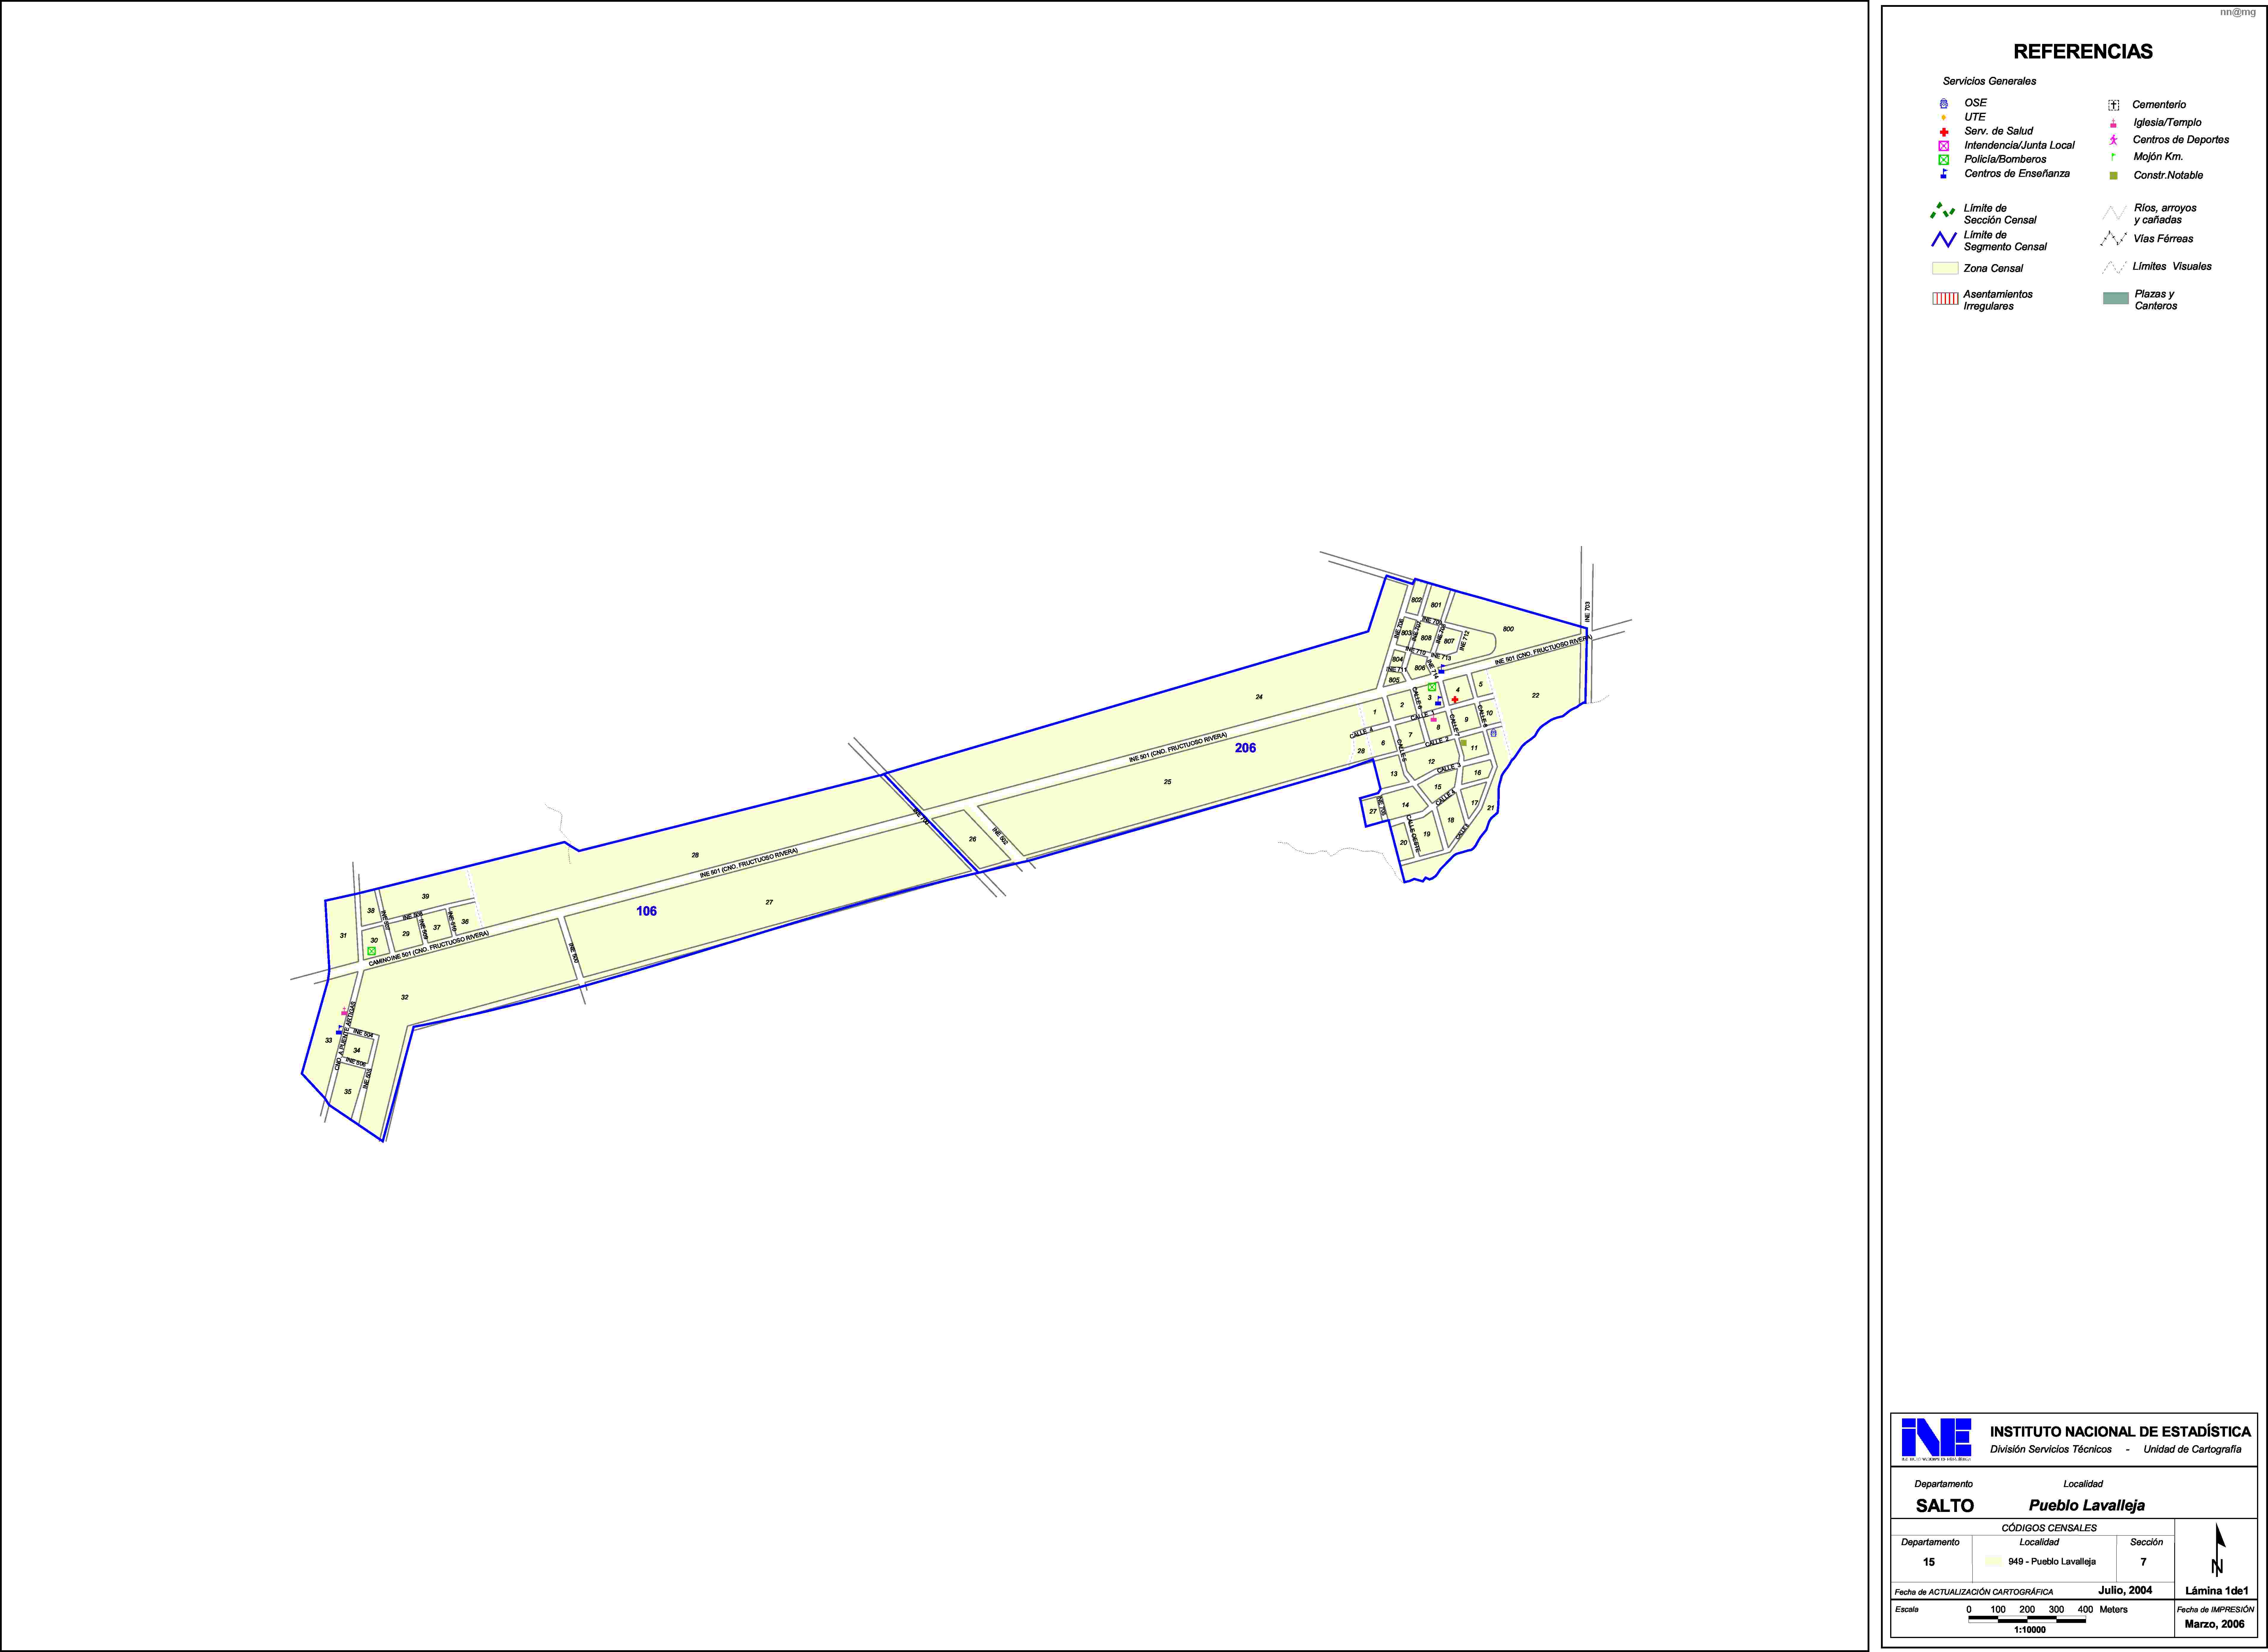Click the segment number 206 on the map
Image resolution: width=2268 pixels, height=1652 pixels.
[1245, 748]
